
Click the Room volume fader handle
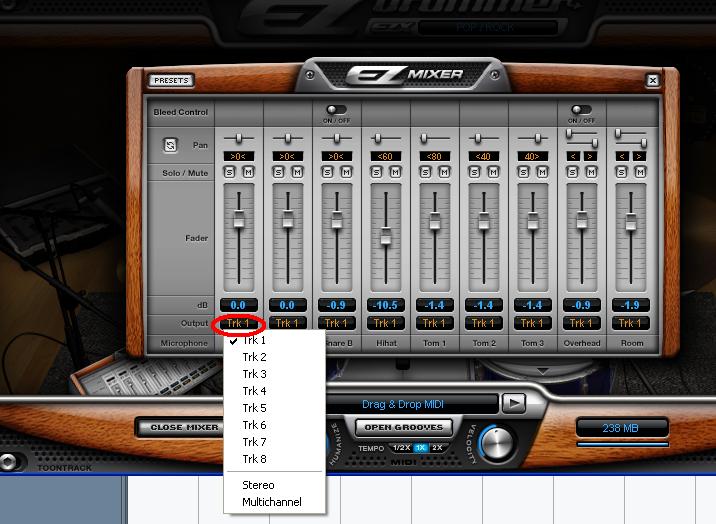[631, 222]
